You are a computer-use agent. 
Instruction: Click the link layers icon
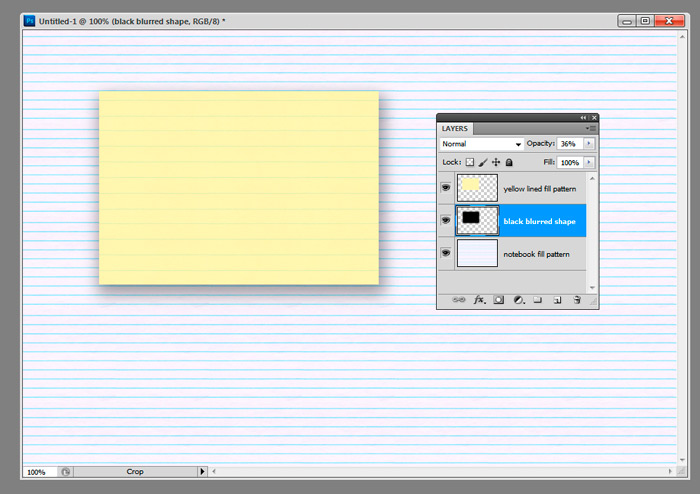[x=459, y=299]
